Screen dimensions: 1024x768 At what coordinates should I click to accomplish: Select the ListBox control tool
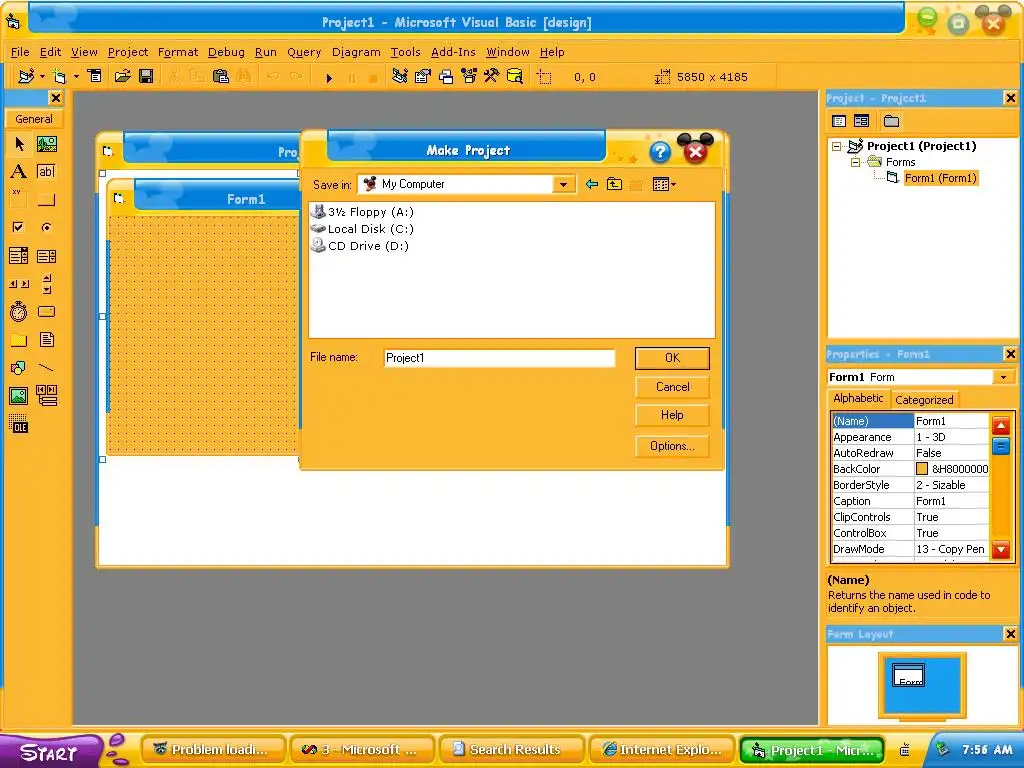click(x=46, y=255)
